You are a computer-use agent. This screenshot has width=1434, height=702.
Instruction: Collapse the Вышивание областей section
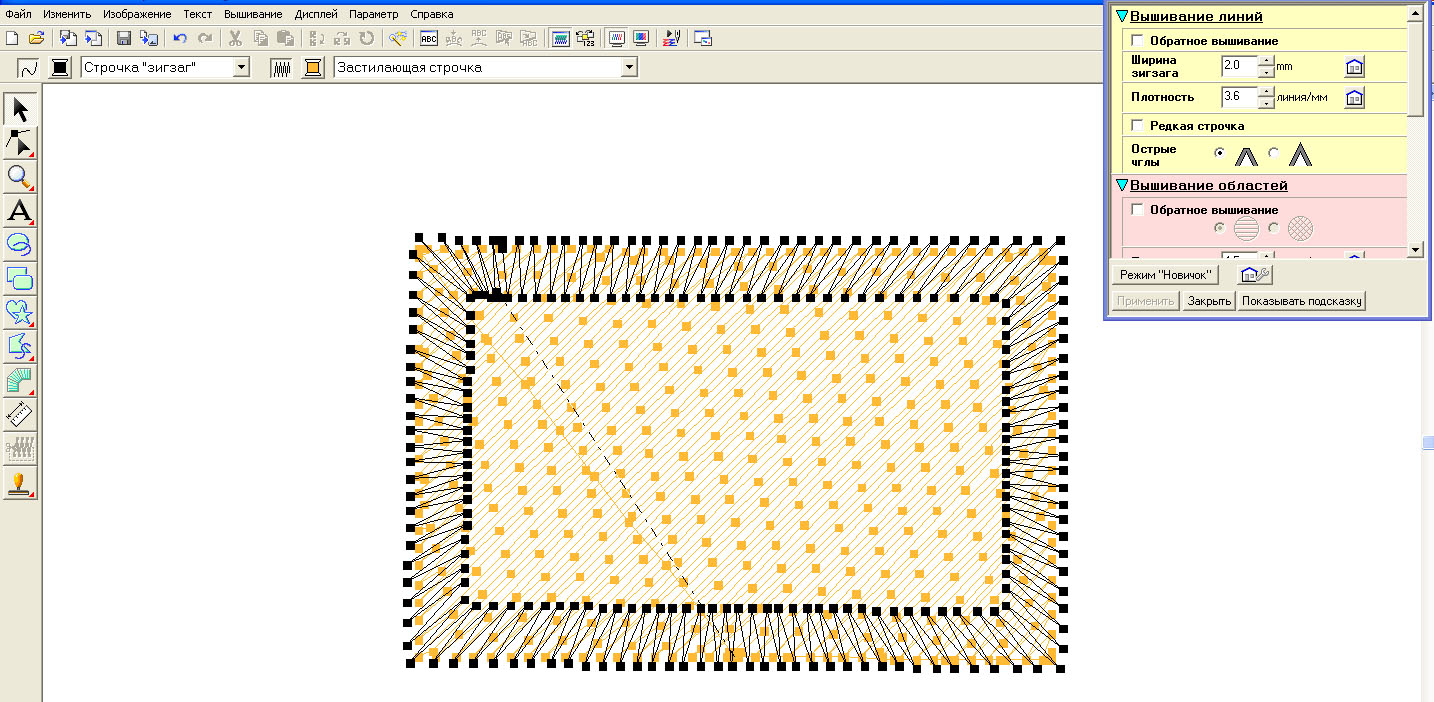1122,186
